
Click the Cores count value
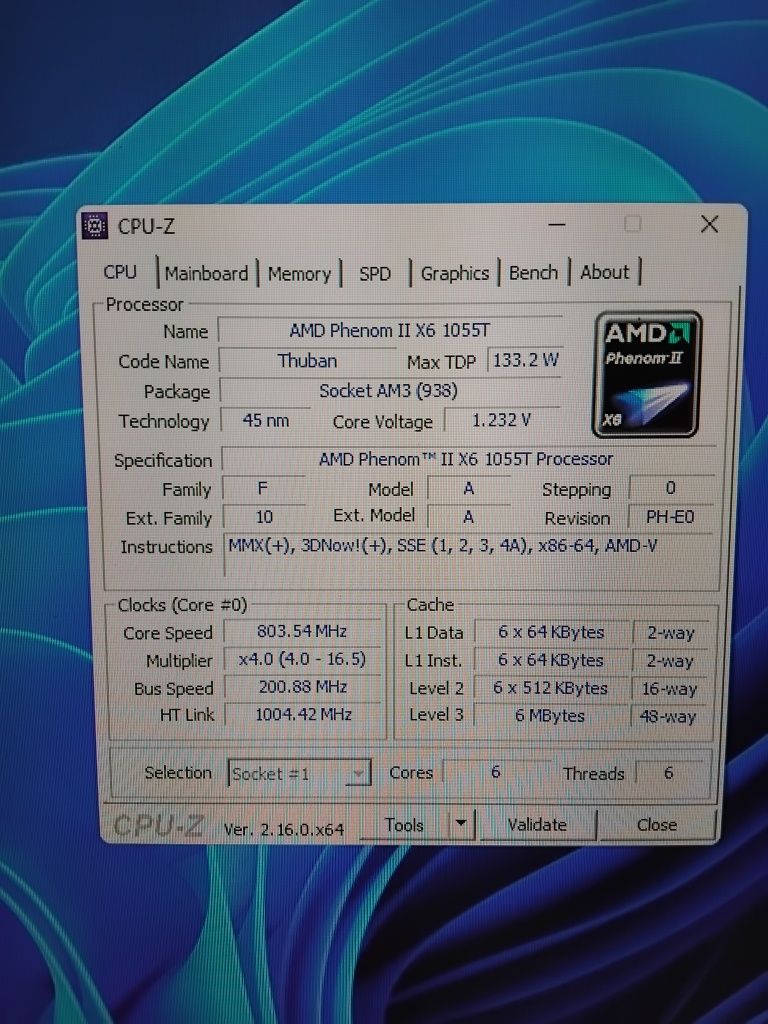496,773
